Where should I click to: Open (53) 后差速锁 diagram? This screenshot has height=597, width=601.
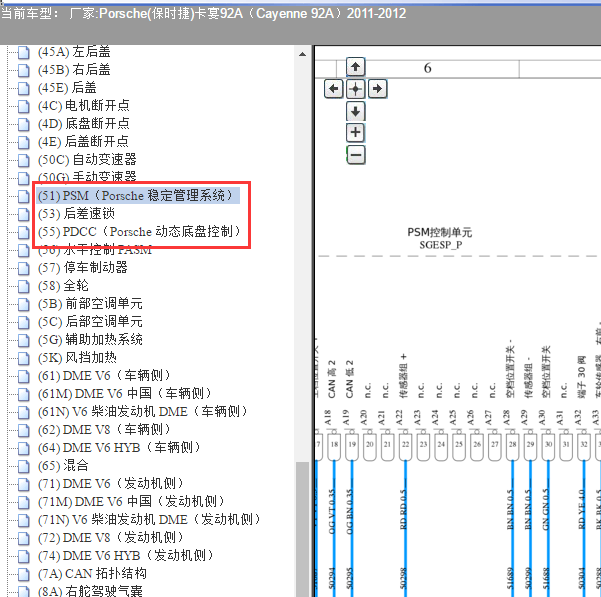pyautogui.click(x=76, y=214)
